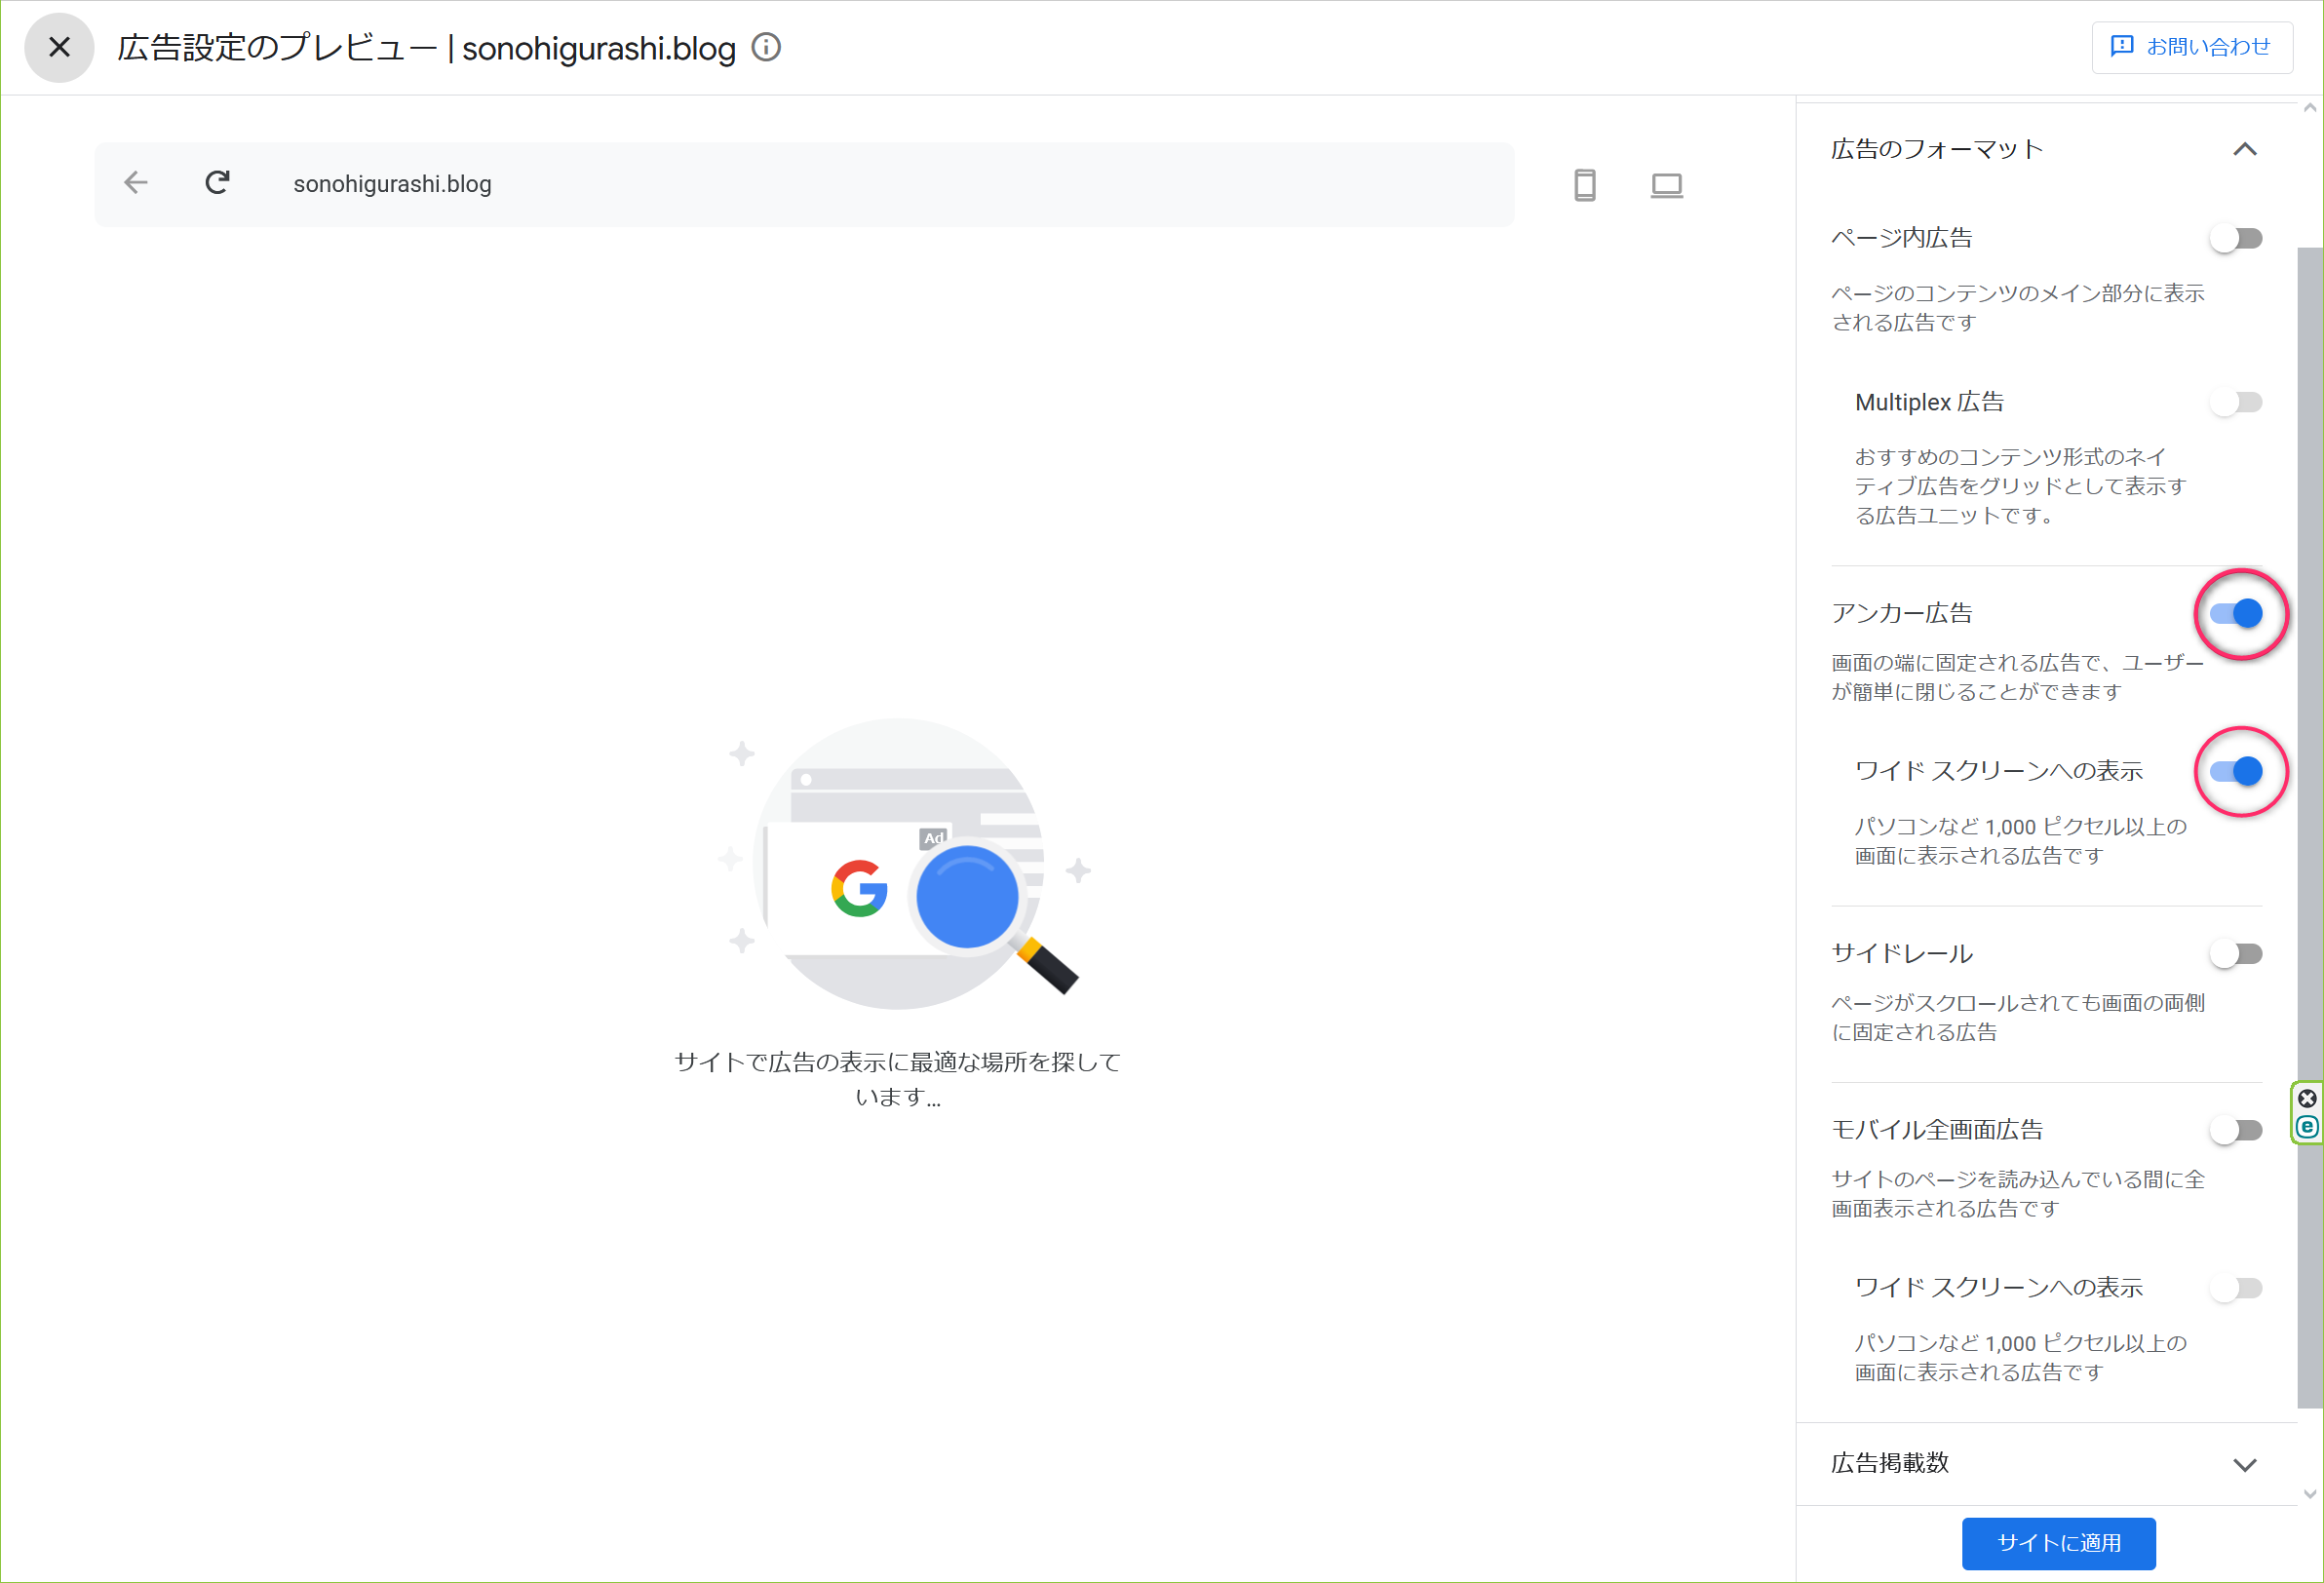Click the 広告のフォーマット heading text
The image size is (2324, 1583).
coord(1937,149)
